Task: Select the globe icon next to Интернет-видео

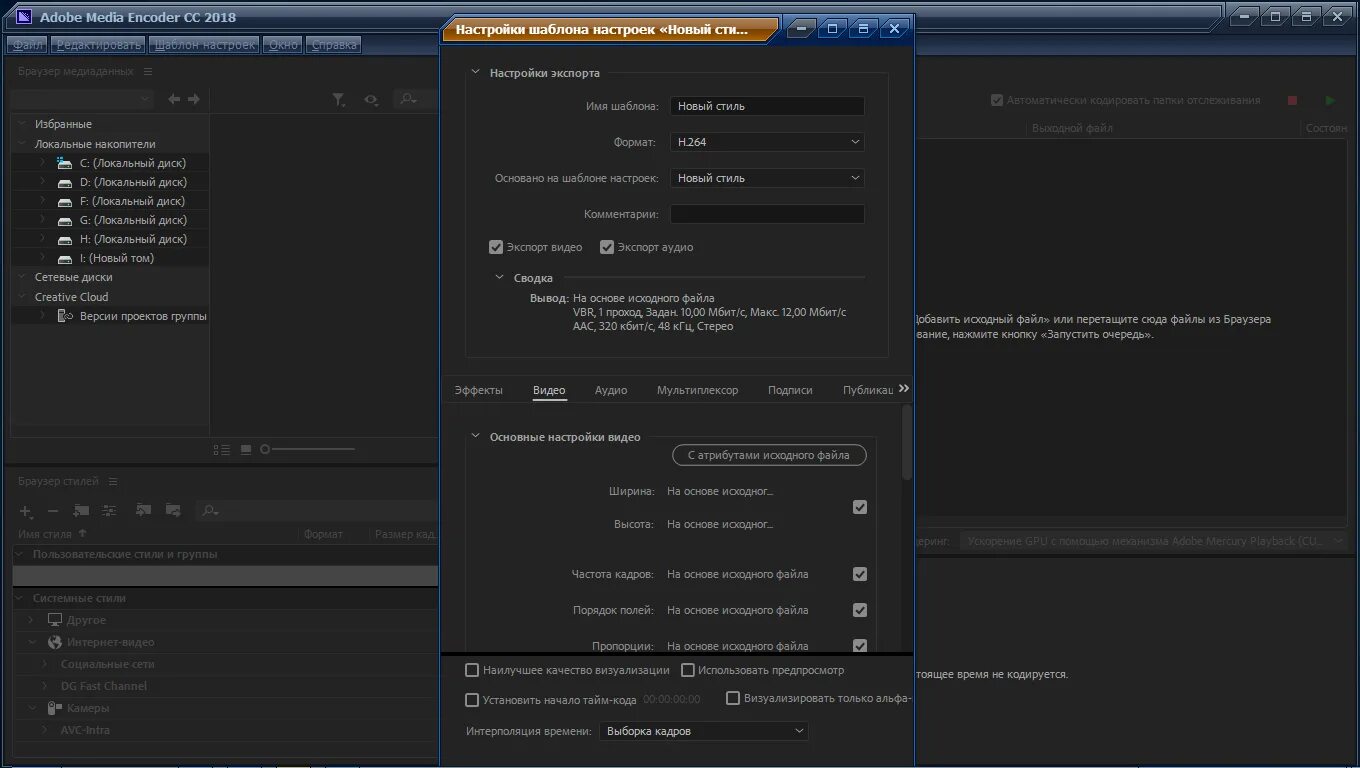Action: (55, 642)
